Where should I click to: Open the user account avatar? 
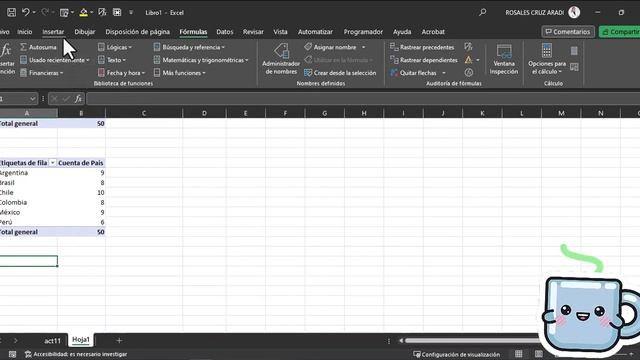pos(574,12)
